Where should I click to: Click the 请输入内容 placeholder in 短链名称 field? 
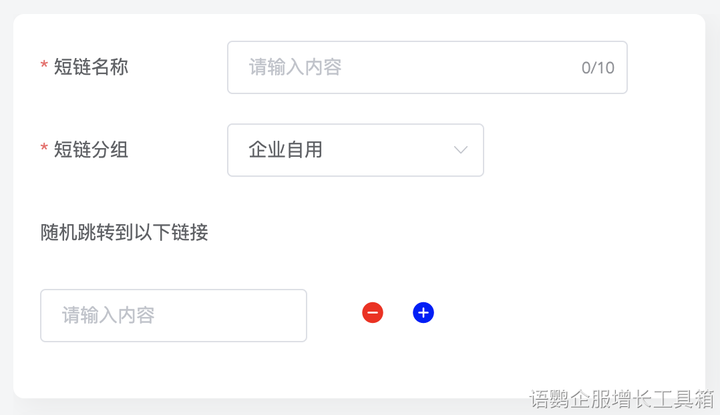click(295, 67)
